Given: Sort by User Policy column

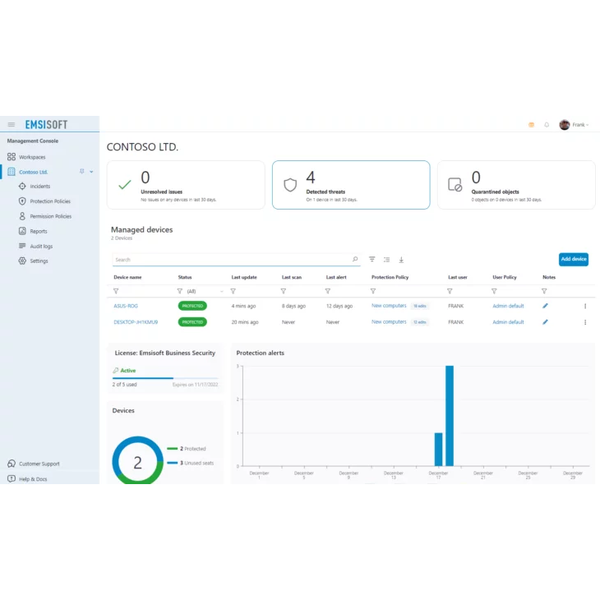Looking at the screenshot, I should click(x=504, y=277).
